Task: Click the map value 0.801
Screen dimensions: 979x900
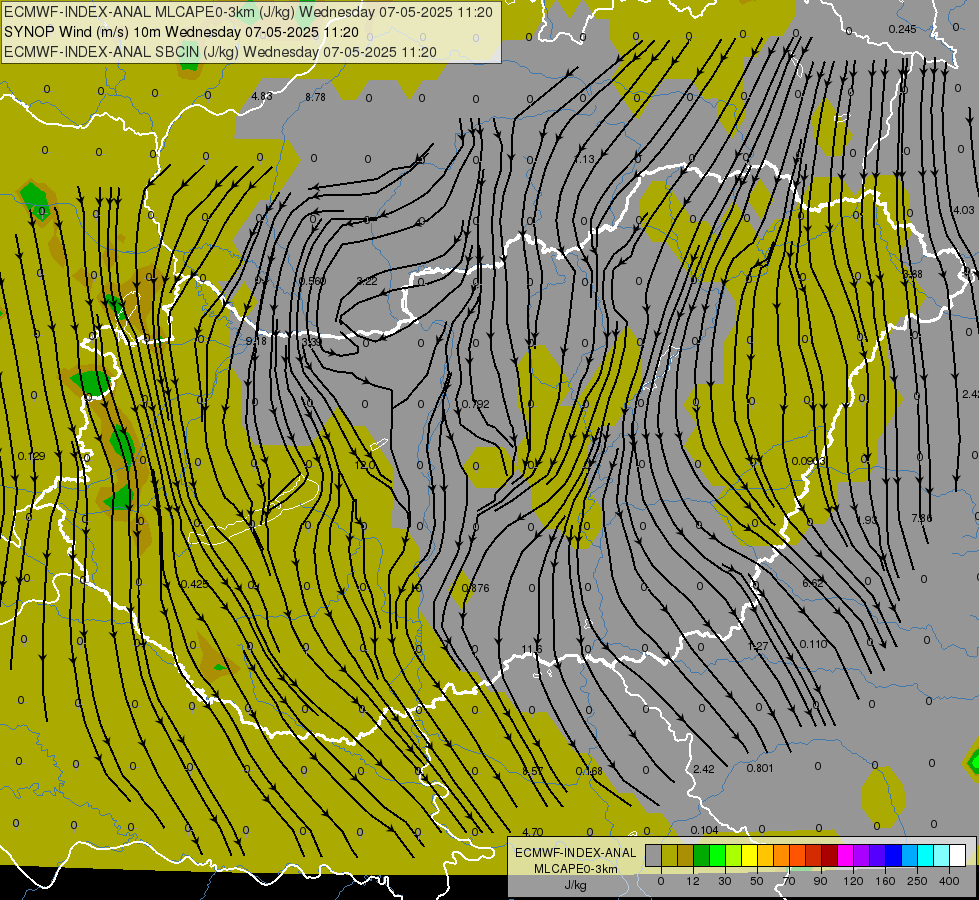Action: pyautogui.click(x=760, y=768)
